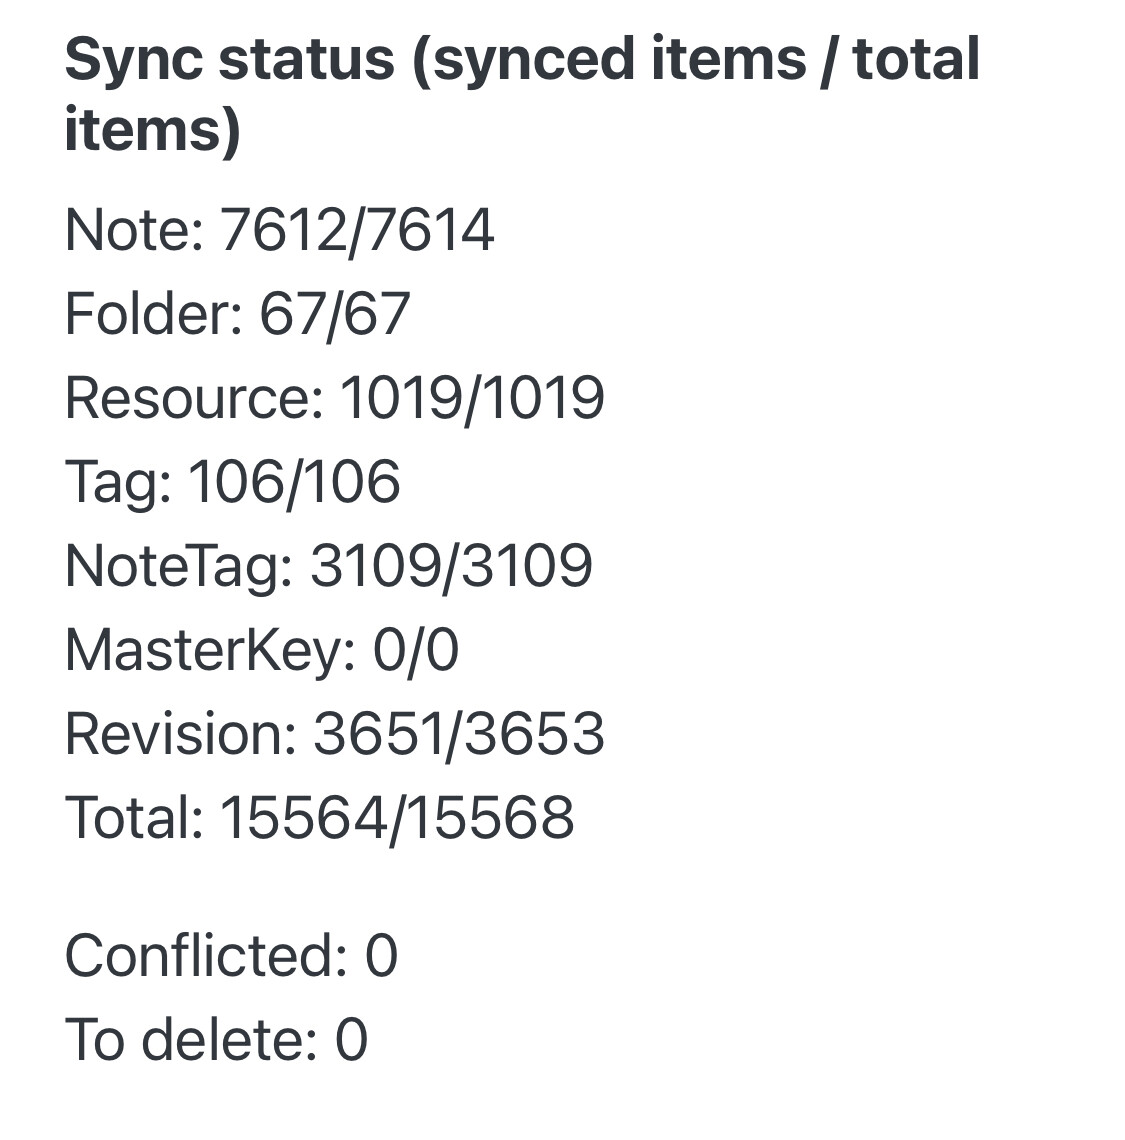1125x1140 pixels.
Task: Click the Sync status heading
Action: pos(521,95)
